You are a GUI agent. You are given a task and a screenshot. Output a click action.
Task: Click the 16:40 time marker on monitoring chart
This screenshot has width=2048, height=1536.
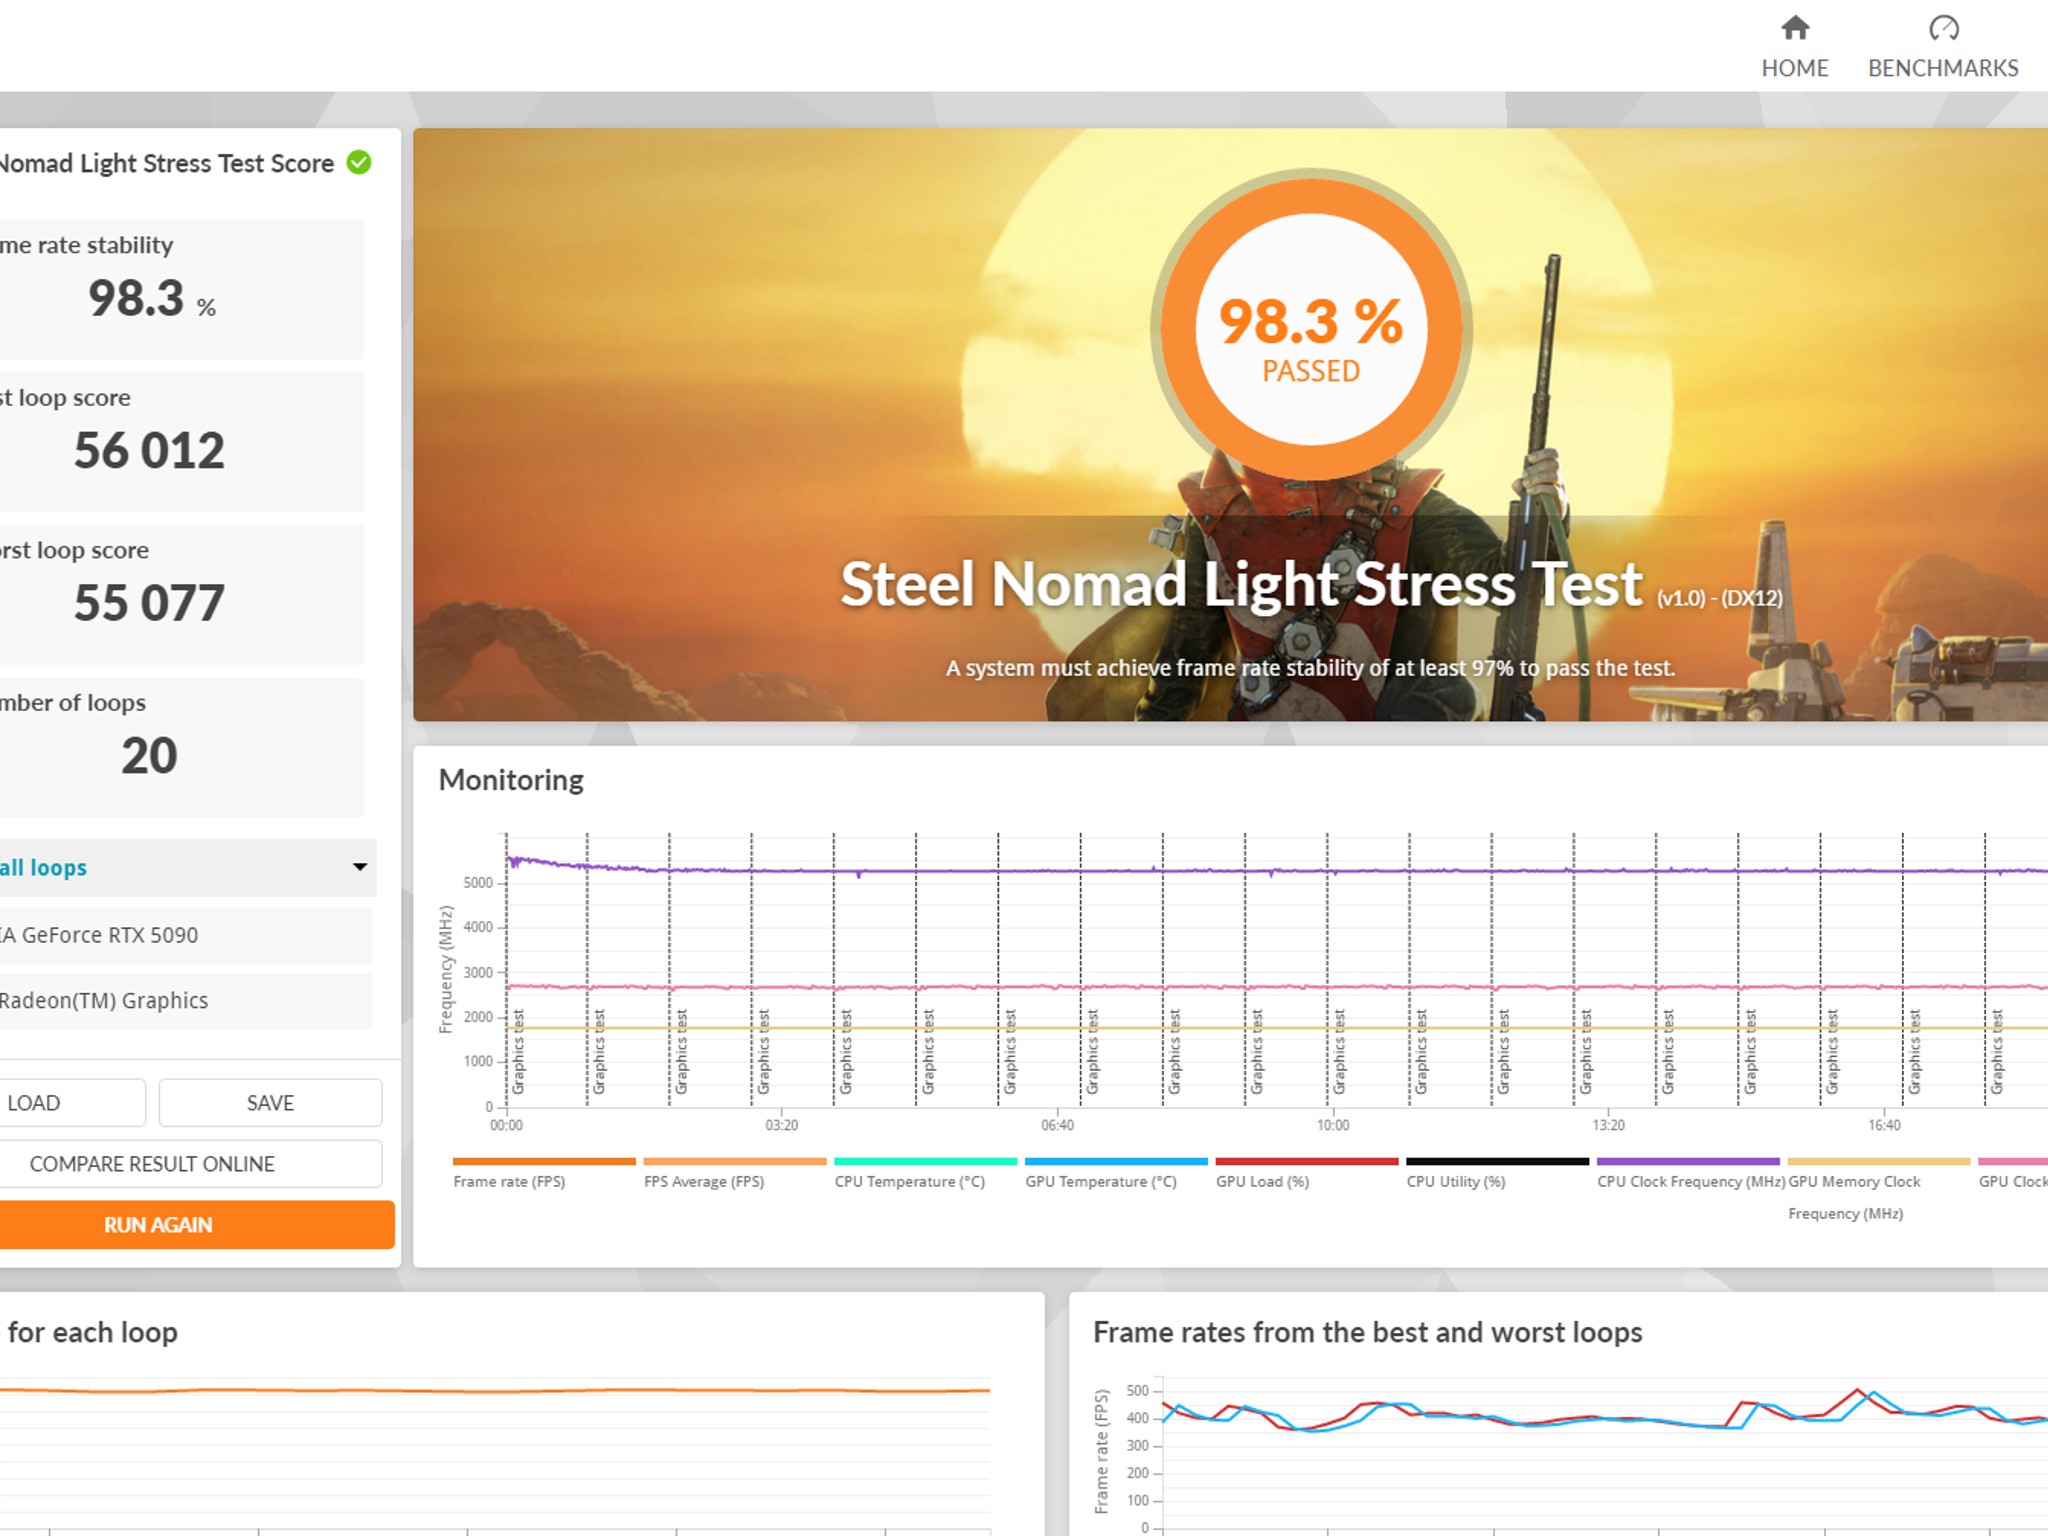tap(1884, 1125)
